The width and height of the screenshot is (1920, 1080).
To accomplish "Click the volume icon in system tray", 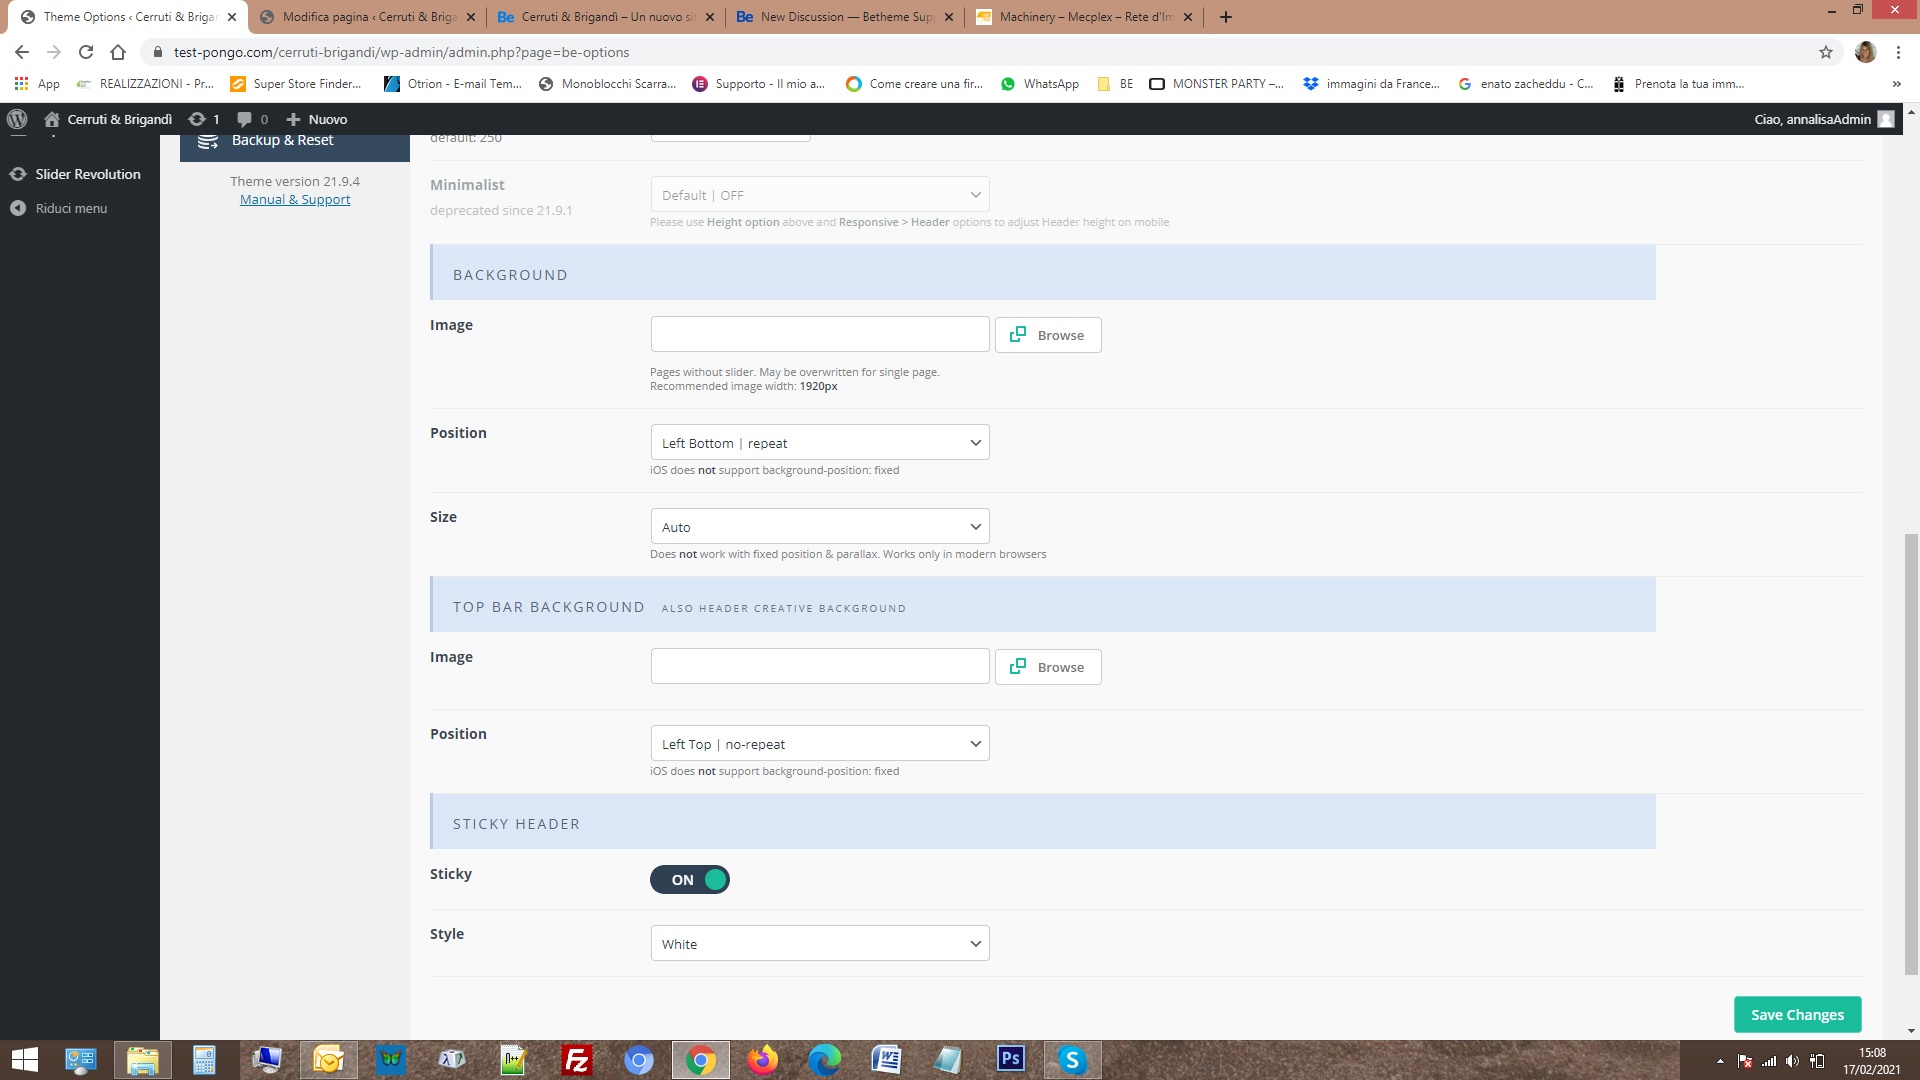I will [x=1792, y=1061].
